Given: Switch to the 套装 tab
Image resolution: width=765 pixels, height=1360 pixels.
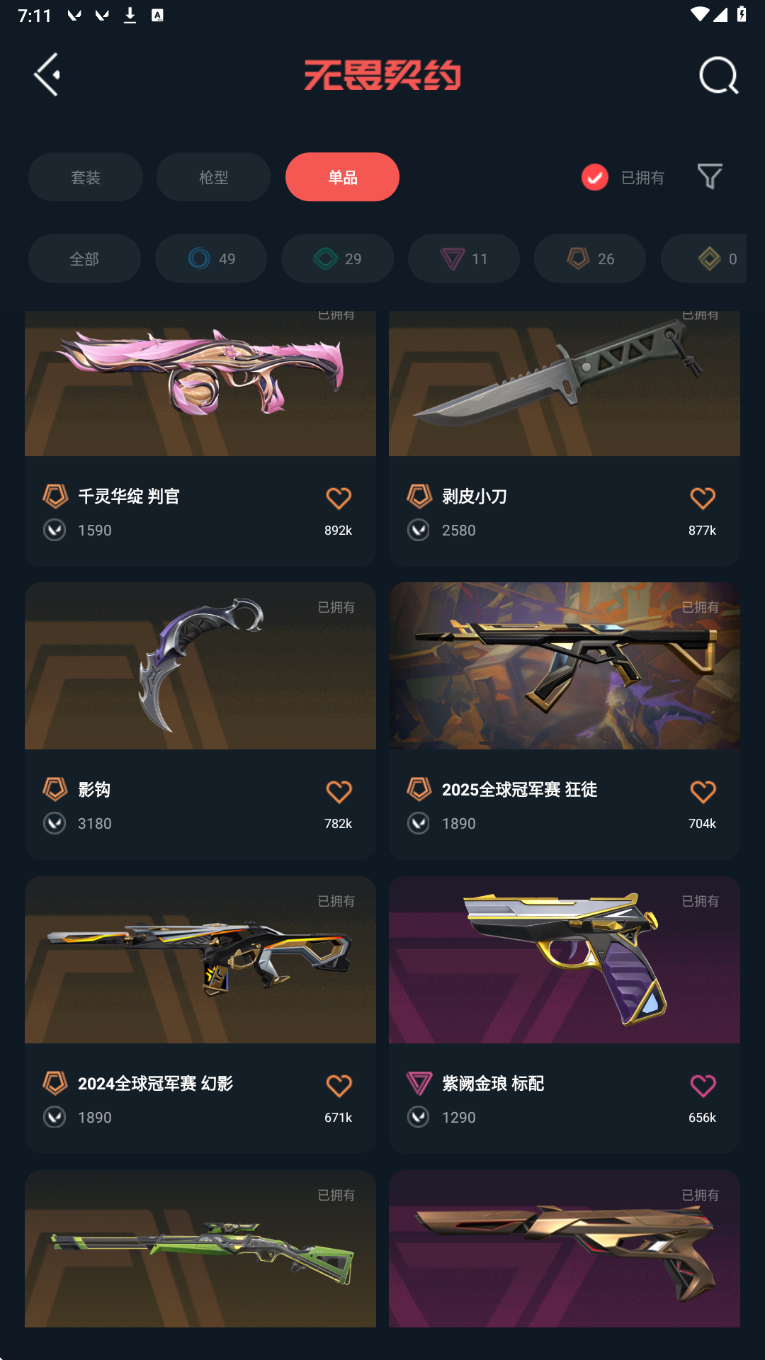Looking at the screenshot, I should point(85,177).
